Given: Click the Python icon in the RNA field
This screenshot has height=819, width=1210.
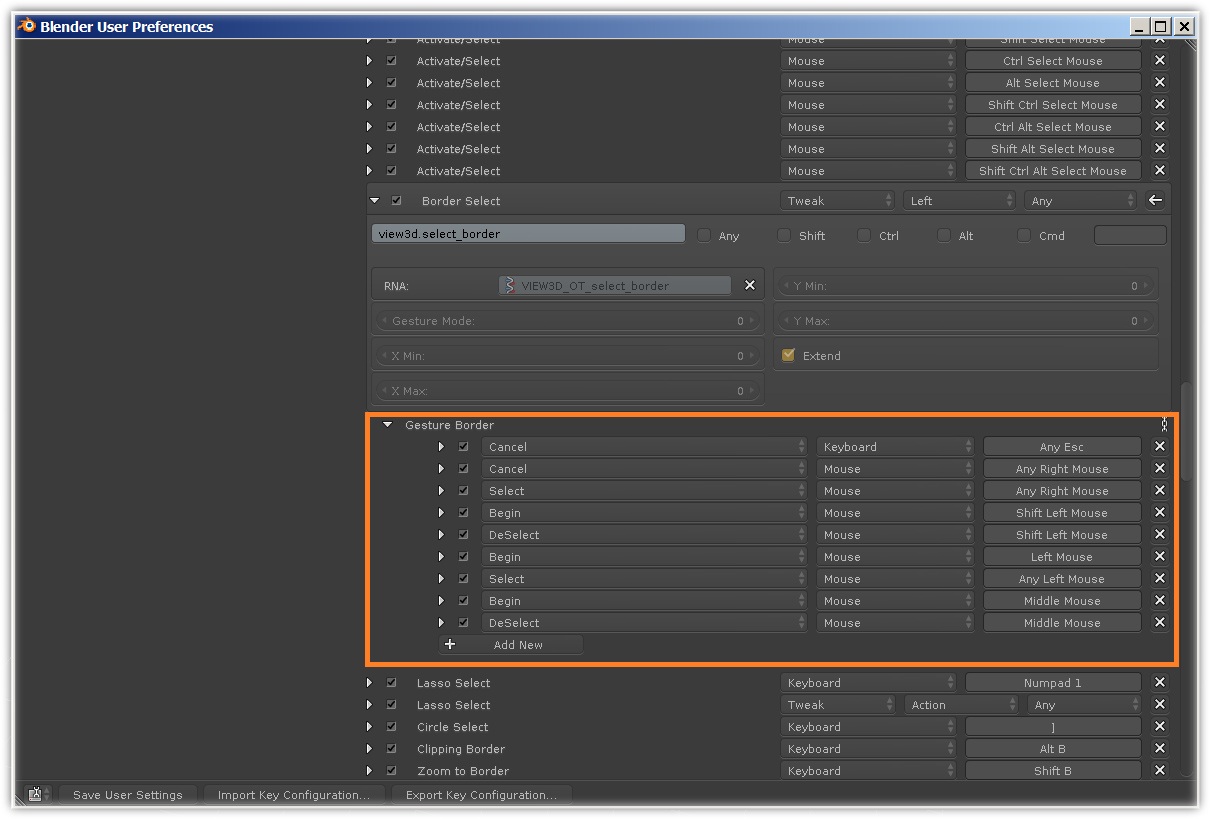Looking at the screenshot, I should pyautogui.click(x=509, y=284).
